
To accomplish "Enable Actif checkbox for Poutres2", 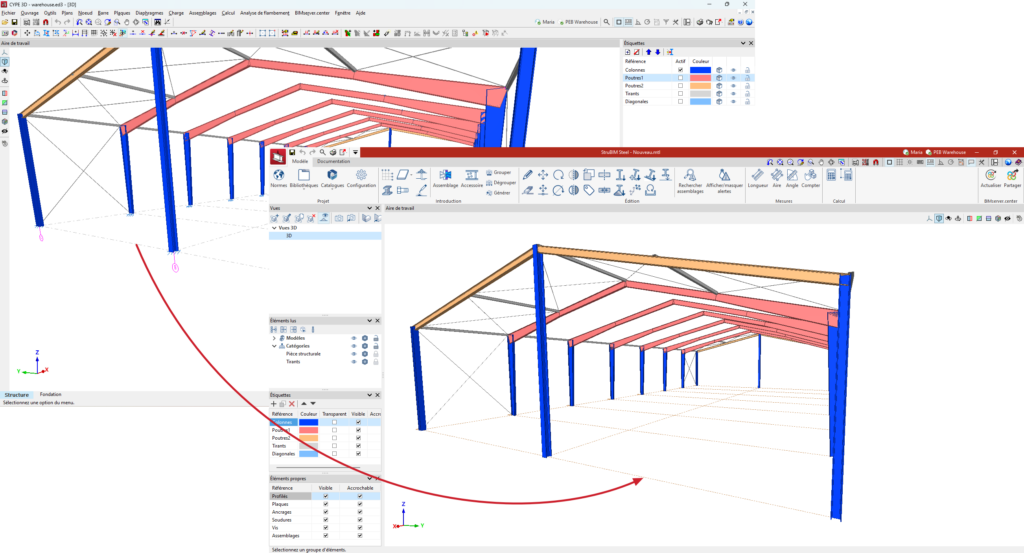I will [x=680, y=86].
